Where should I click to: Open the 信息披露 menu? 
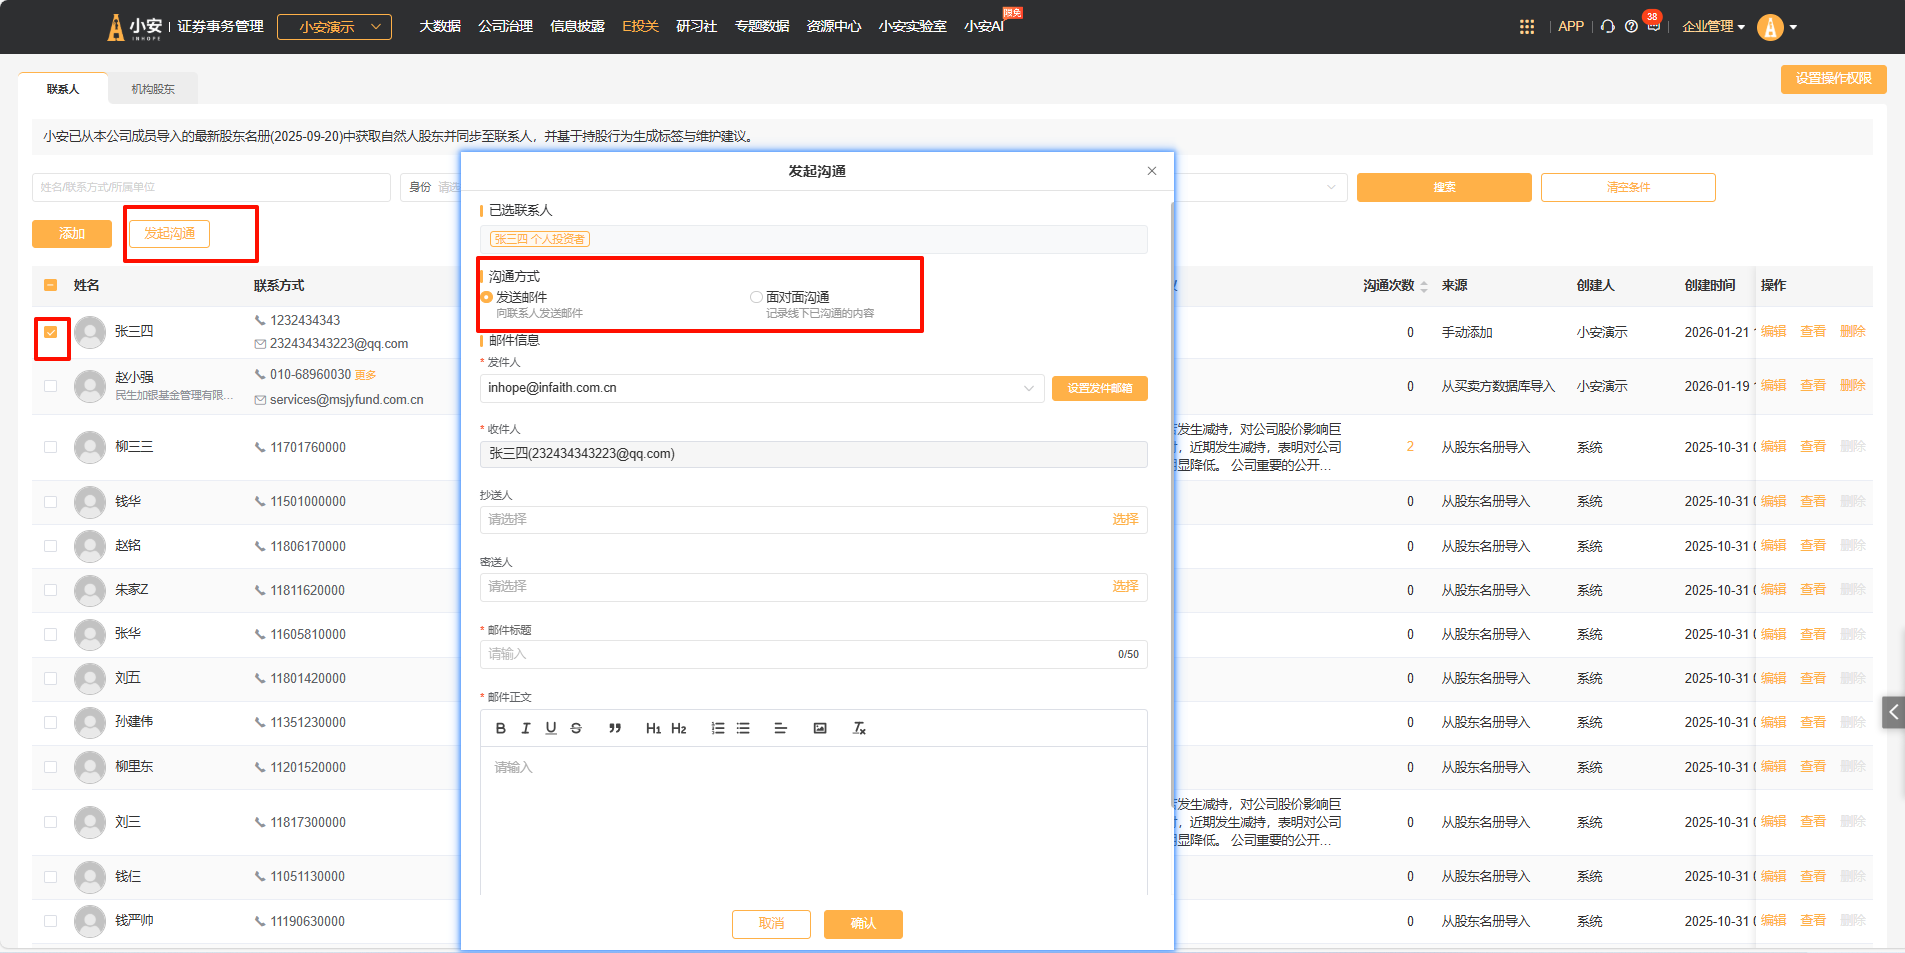pos(577,27)
